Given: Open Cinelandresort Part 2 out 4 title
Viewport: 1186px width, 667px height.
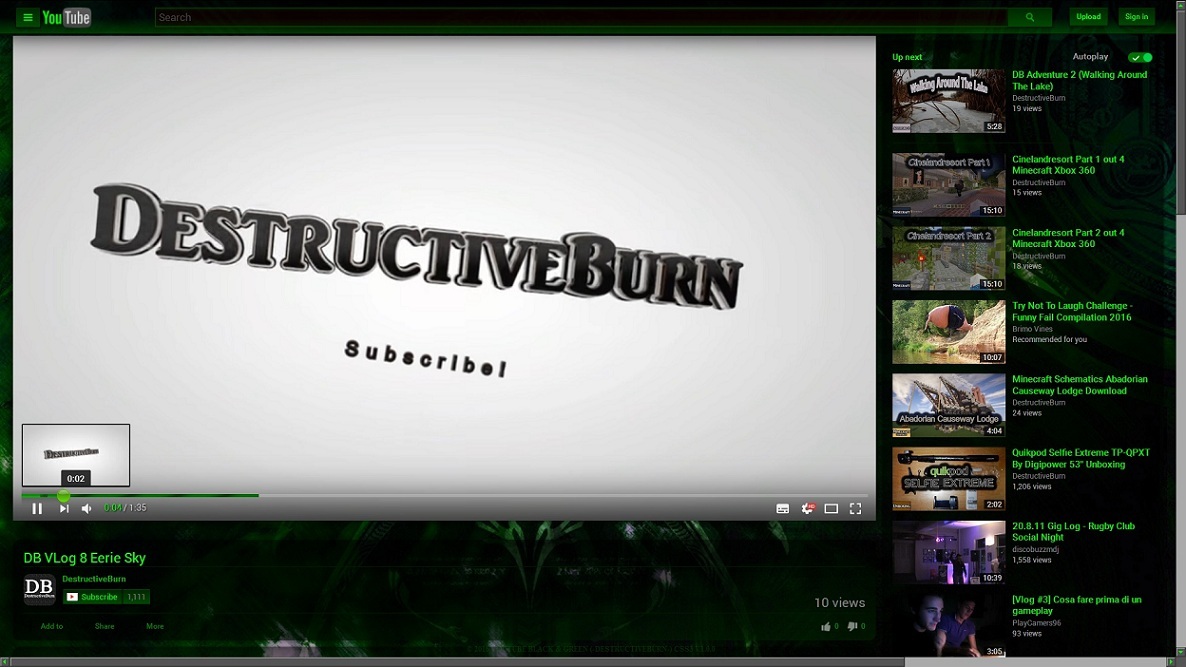Looking at the screenshot, I should point(1068,238).
